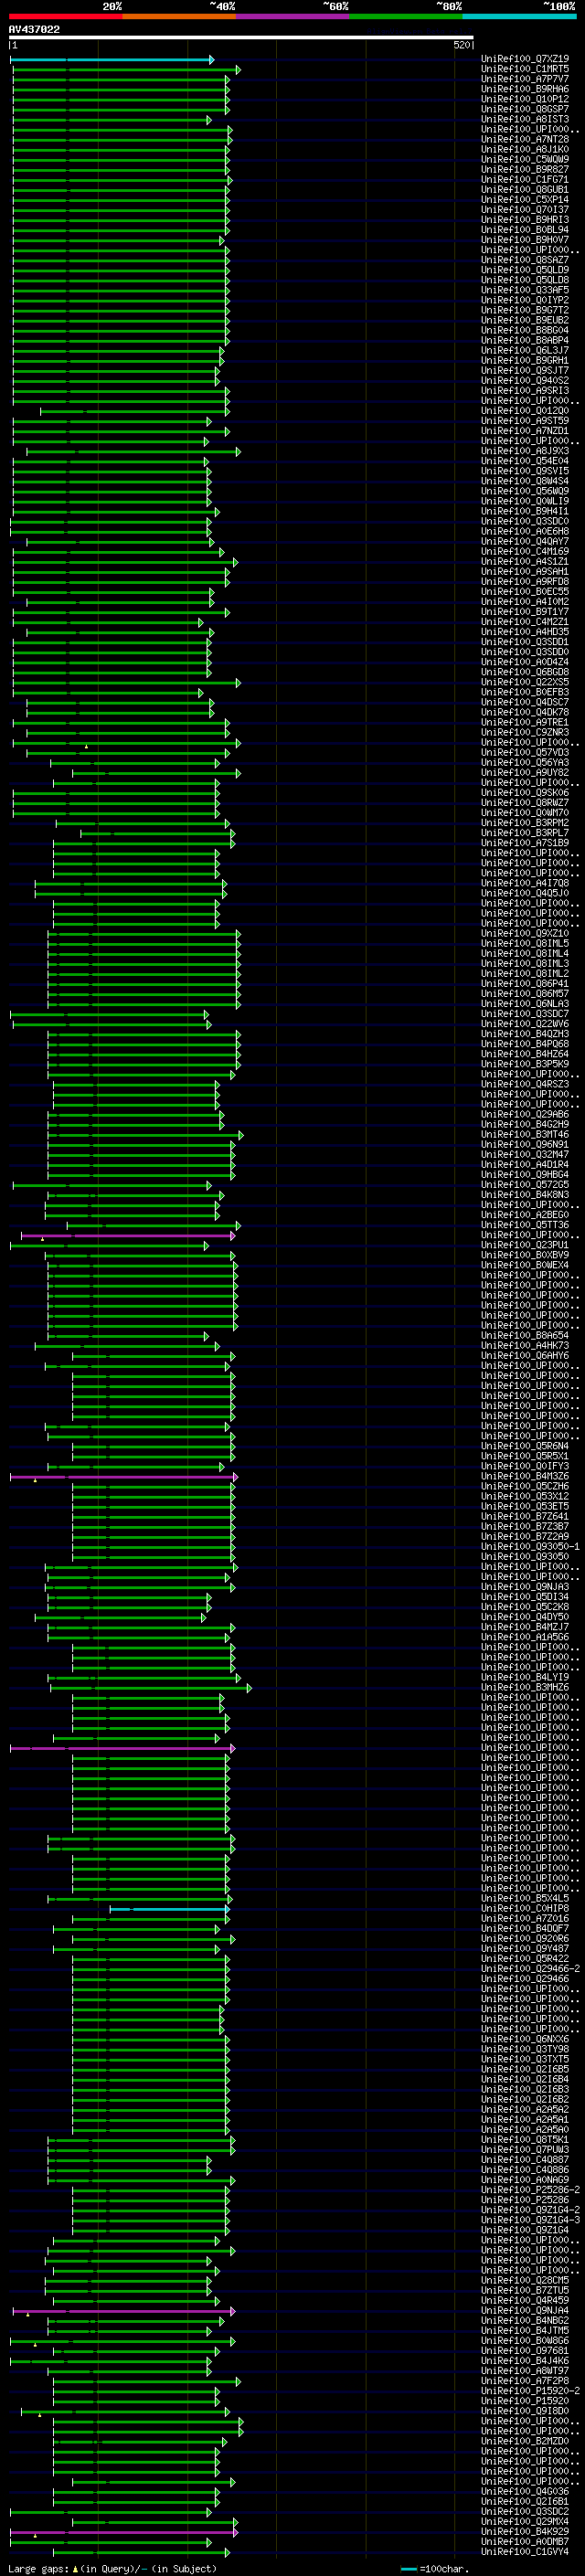Select UniRef100_Q4DY50 entry
The height and width of the screenshot is (2576, 585).
[x=525, y=1617]
